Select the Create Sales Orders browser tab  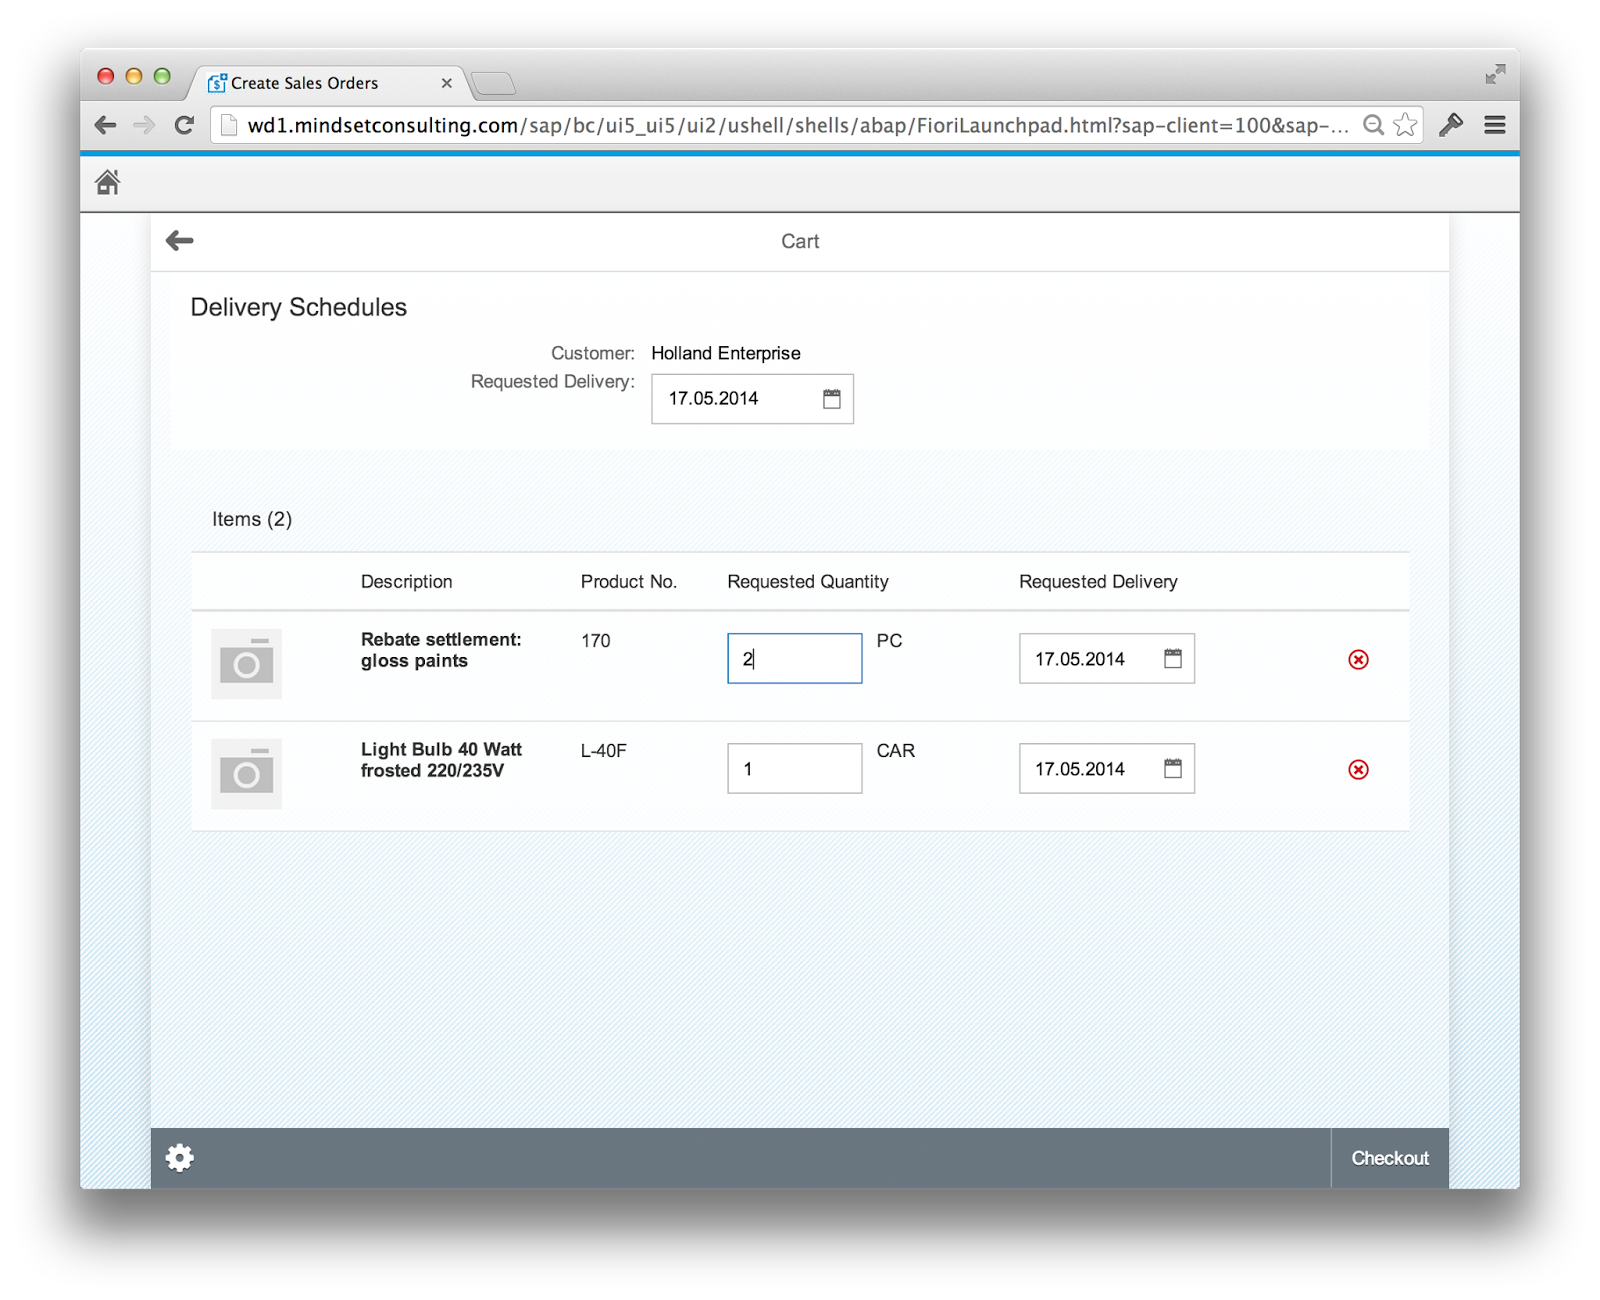coord(305,83)
